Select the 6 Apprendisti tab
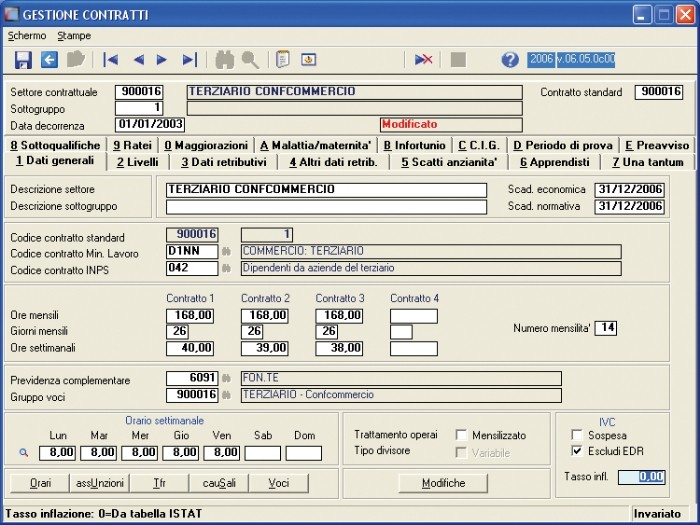 (554, 162)
